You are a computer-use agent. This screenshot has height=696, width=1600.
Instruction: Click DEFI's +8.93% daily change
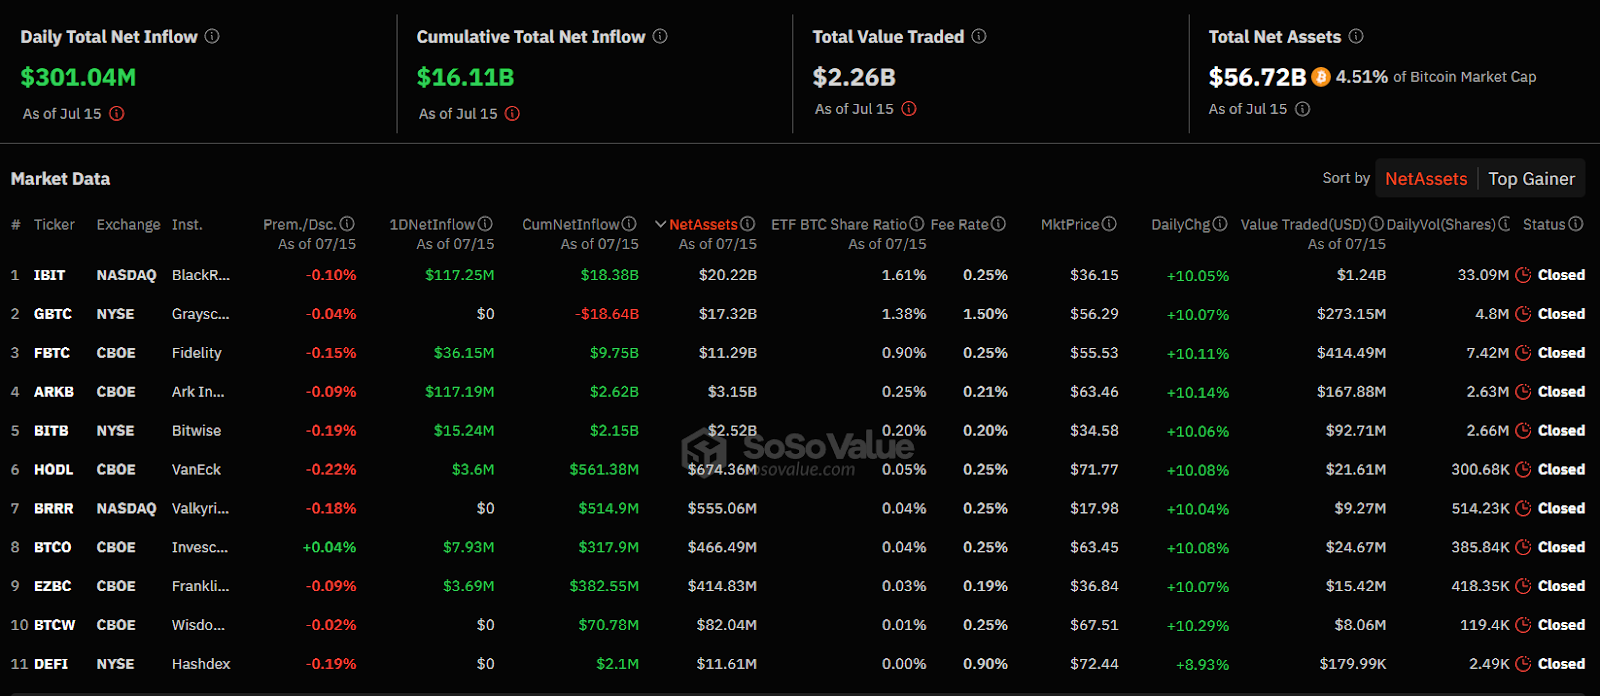tap(1203, 664)
